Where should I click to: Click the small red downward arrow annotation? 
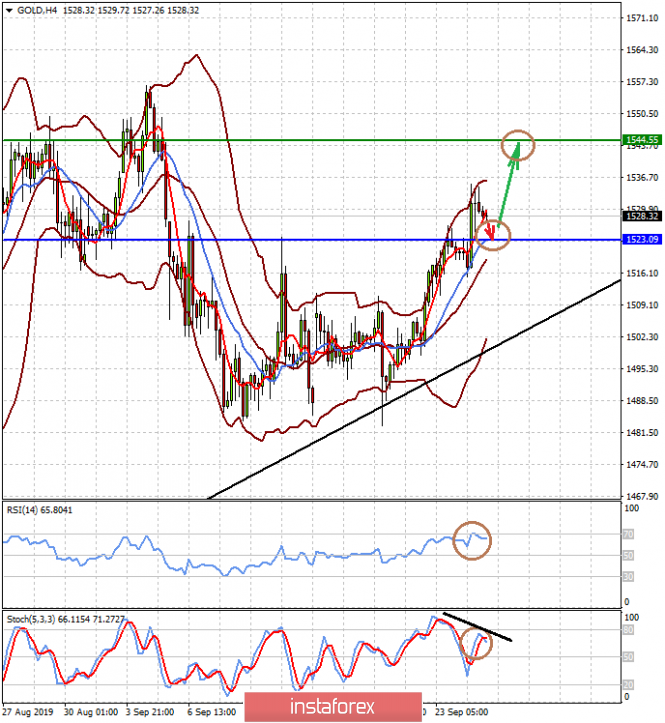point(490,232)
